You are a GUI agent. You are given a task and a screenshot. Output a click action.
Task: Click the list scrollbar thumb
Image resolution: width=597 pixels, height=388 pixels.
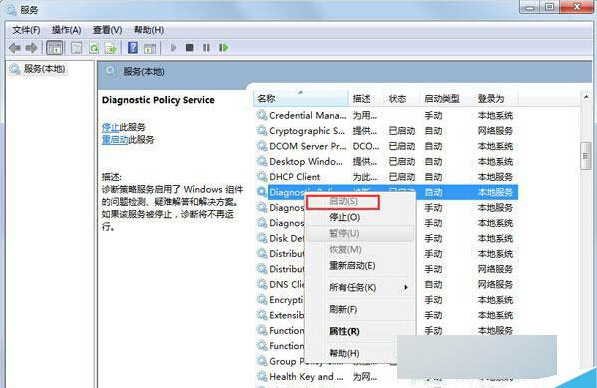[x=586, y=155]
